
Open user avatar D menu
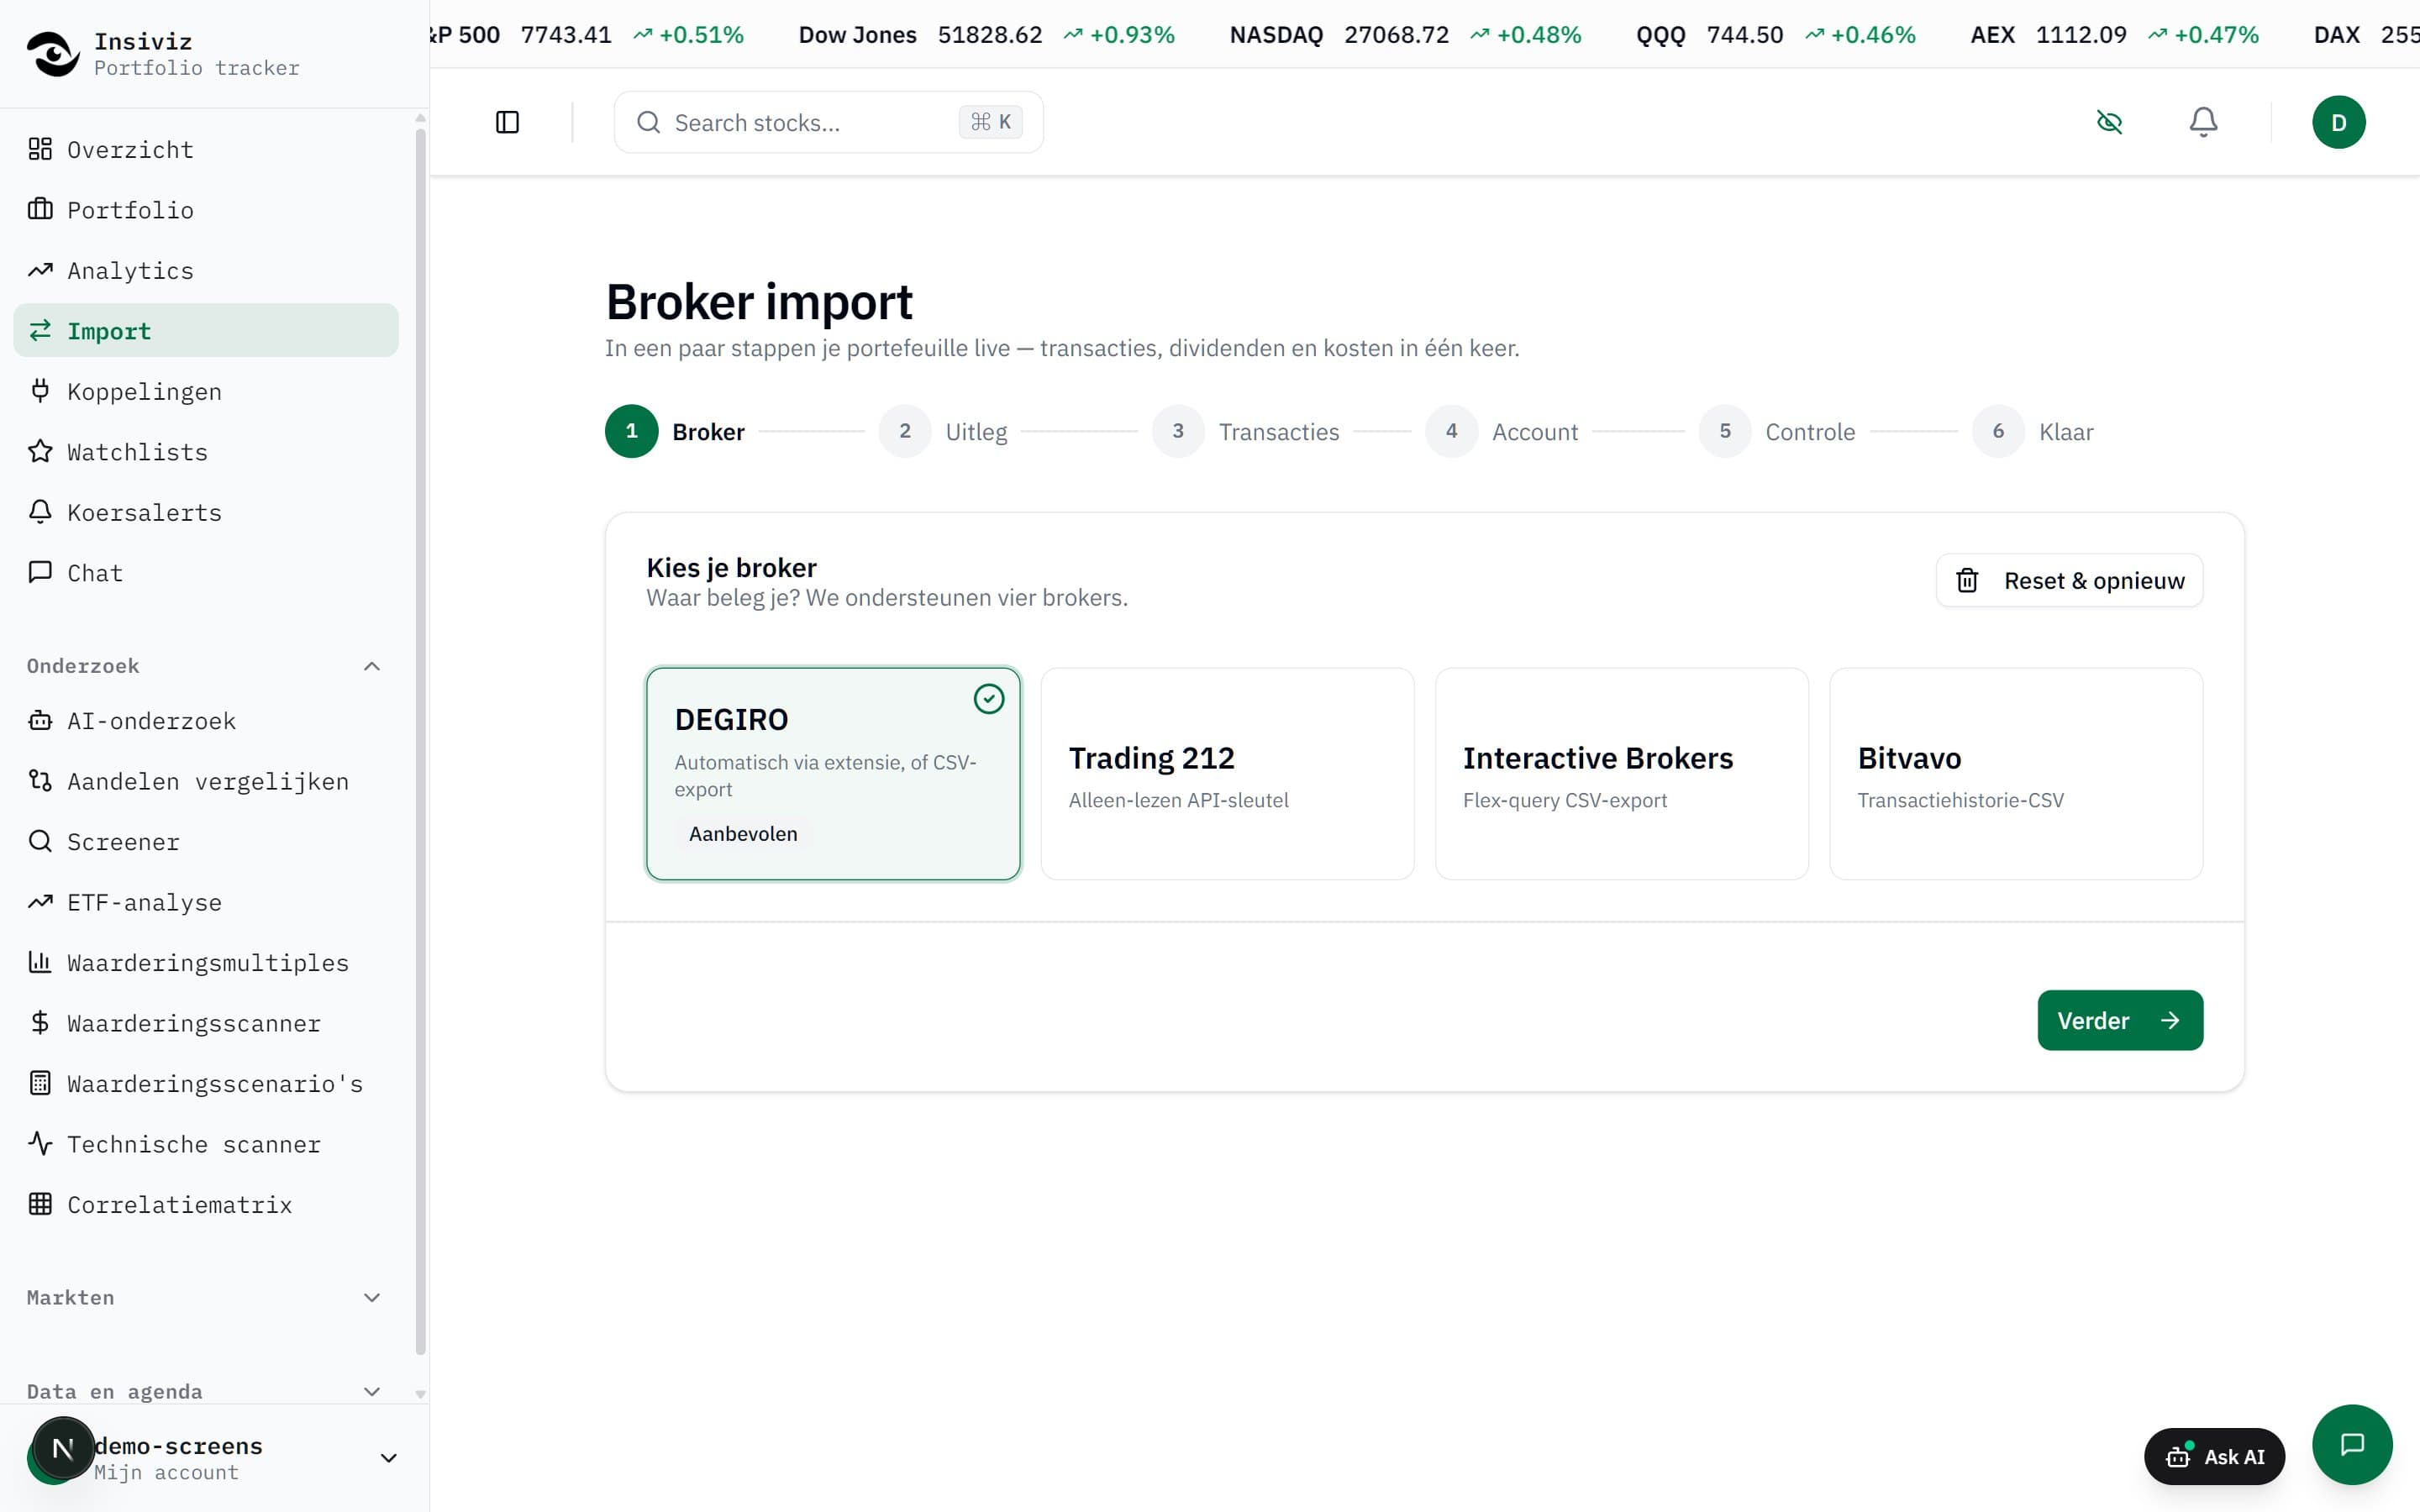click(x=2338, y=122)
